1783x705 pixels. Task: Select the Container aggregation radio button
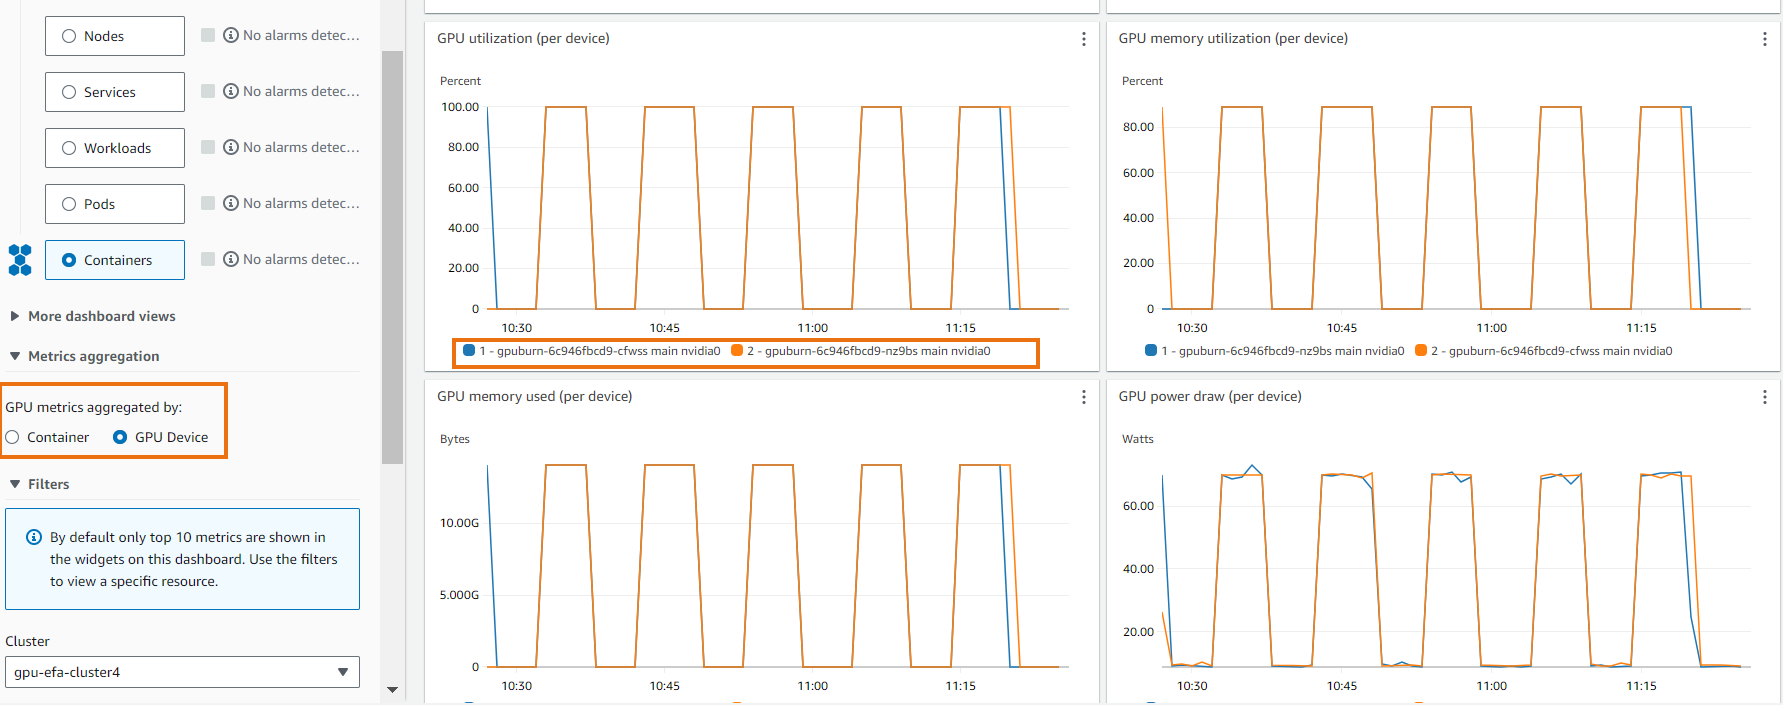point(12,437)
